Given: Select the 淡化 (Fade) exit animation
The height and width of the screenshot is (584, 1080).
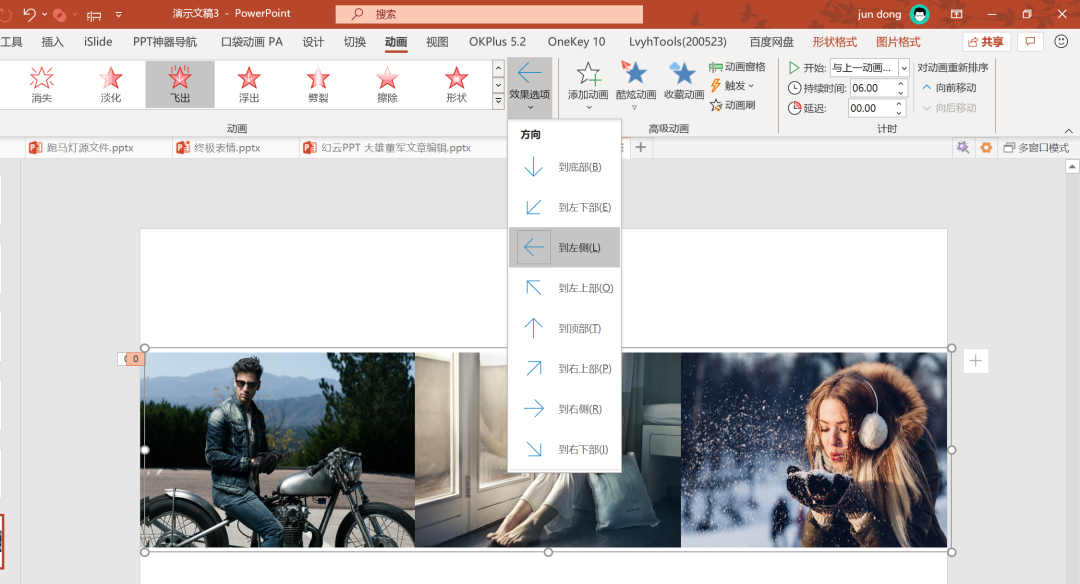Looking at the screenshot, I should coord(110,84).
